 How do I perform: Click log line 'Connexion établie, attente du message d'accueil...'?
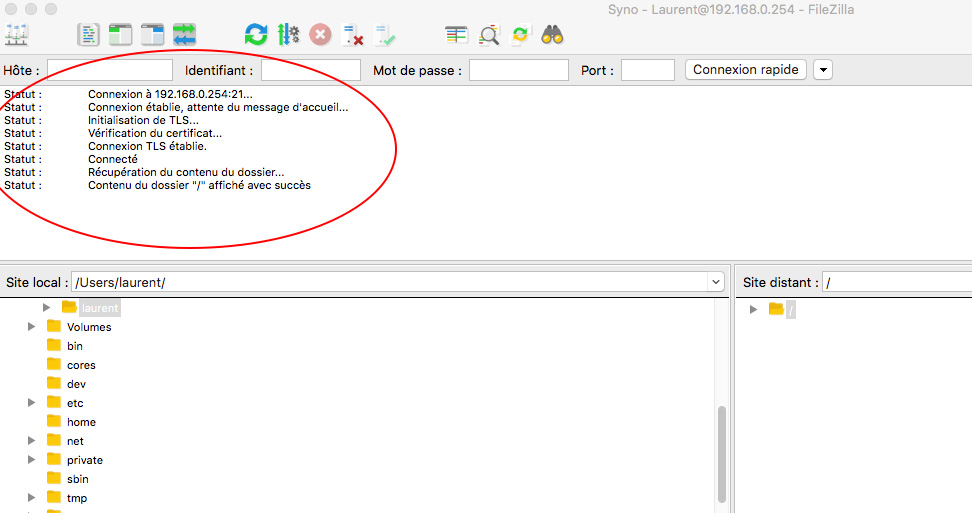coord(218,107)
